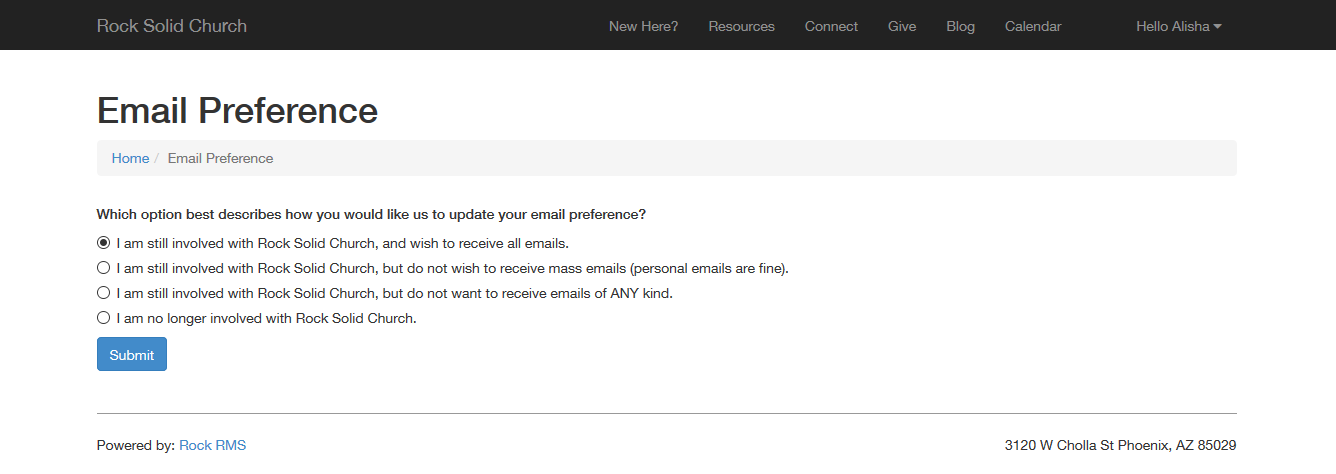
Task: Submit the email preference form
Action: (132, 354)
